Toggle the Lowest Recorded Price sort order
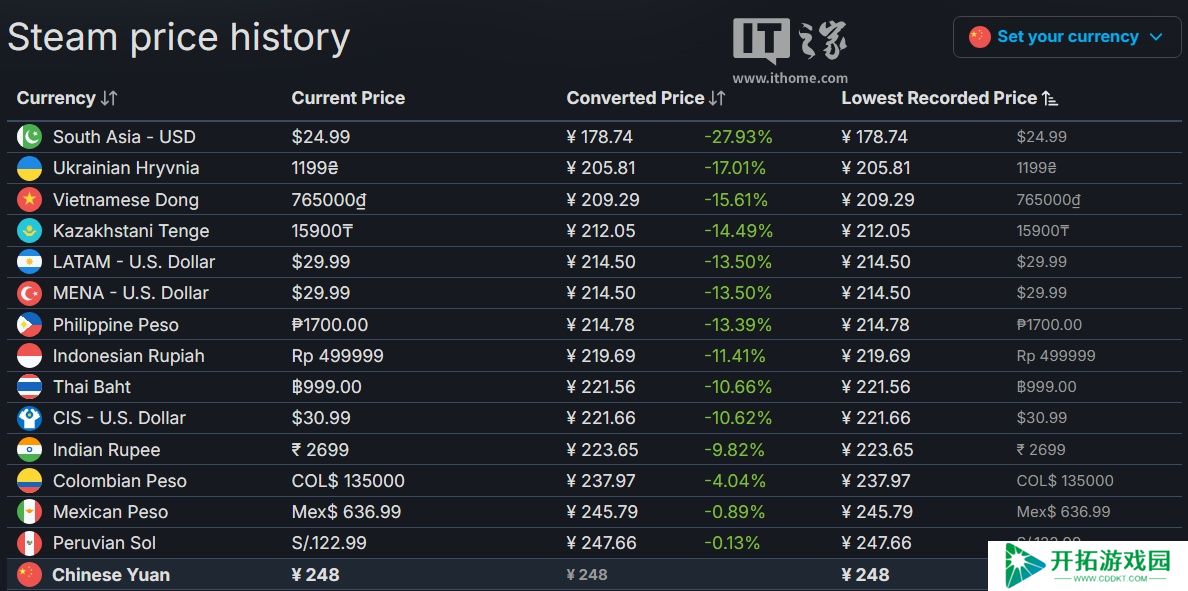 [x=1050, y=98]
